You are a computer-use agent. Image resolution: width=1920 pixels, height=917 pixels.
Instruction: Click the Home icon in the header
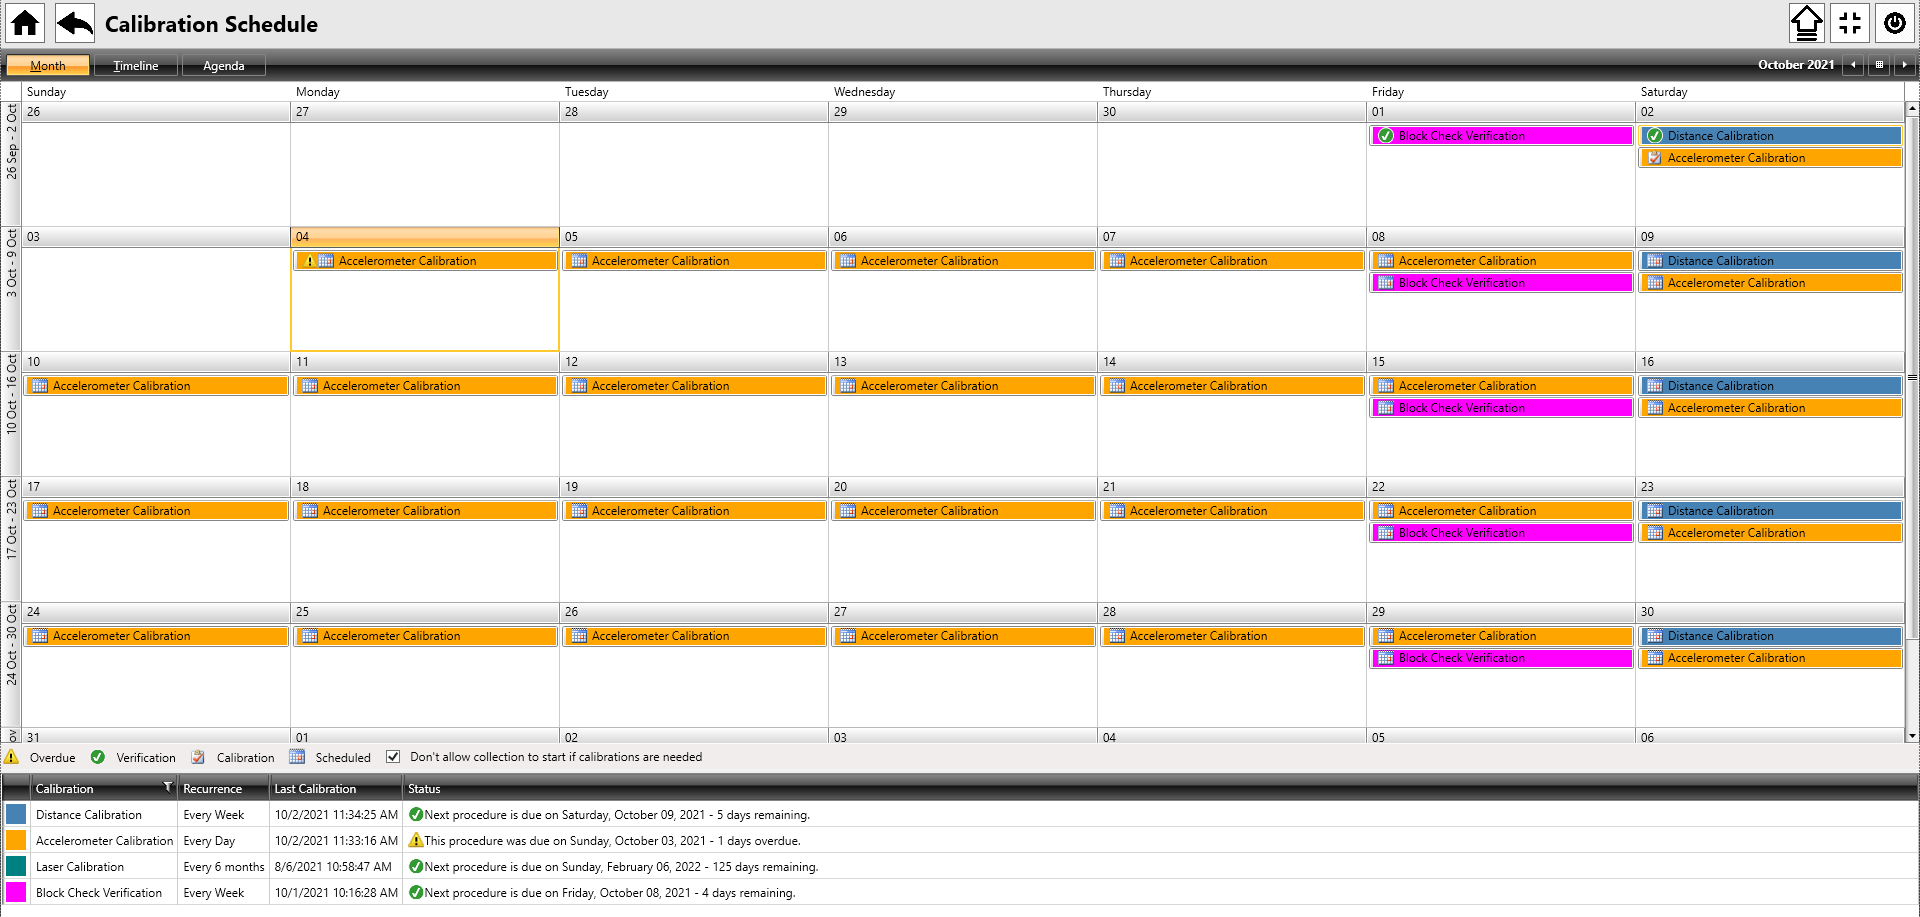coord(25,23)
